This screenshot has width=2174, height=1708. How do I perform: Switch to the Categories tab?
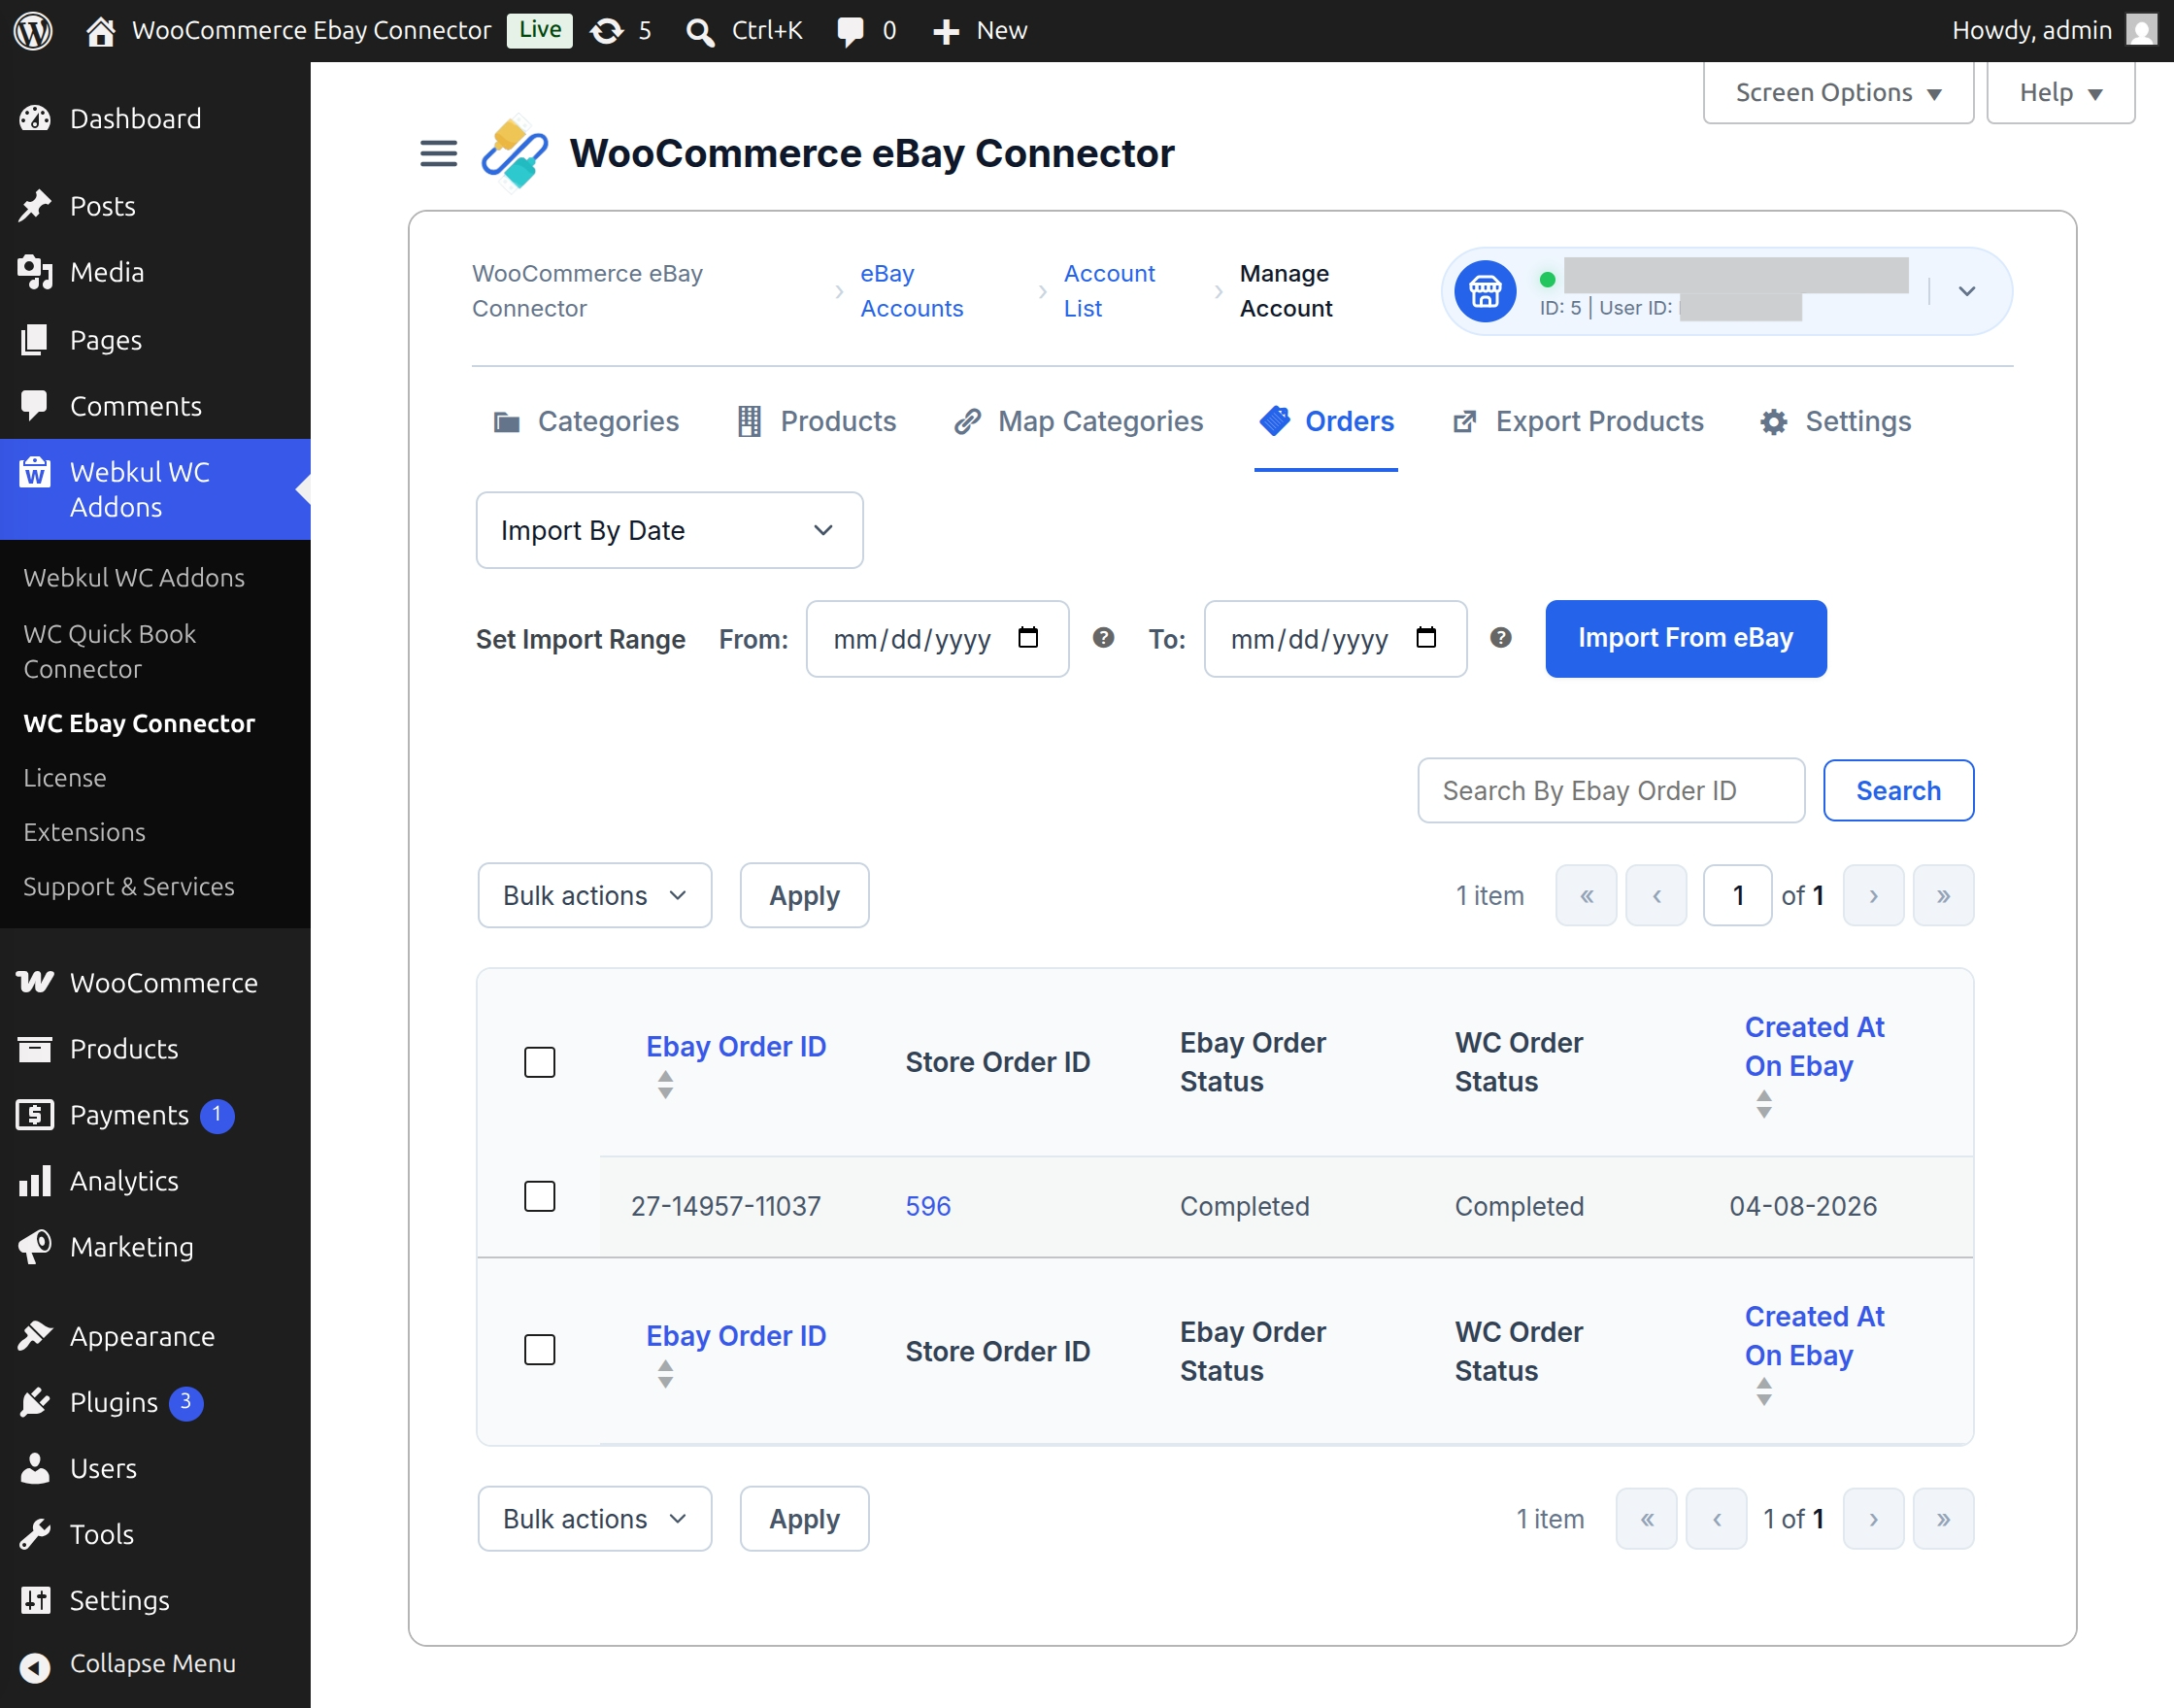586,422
